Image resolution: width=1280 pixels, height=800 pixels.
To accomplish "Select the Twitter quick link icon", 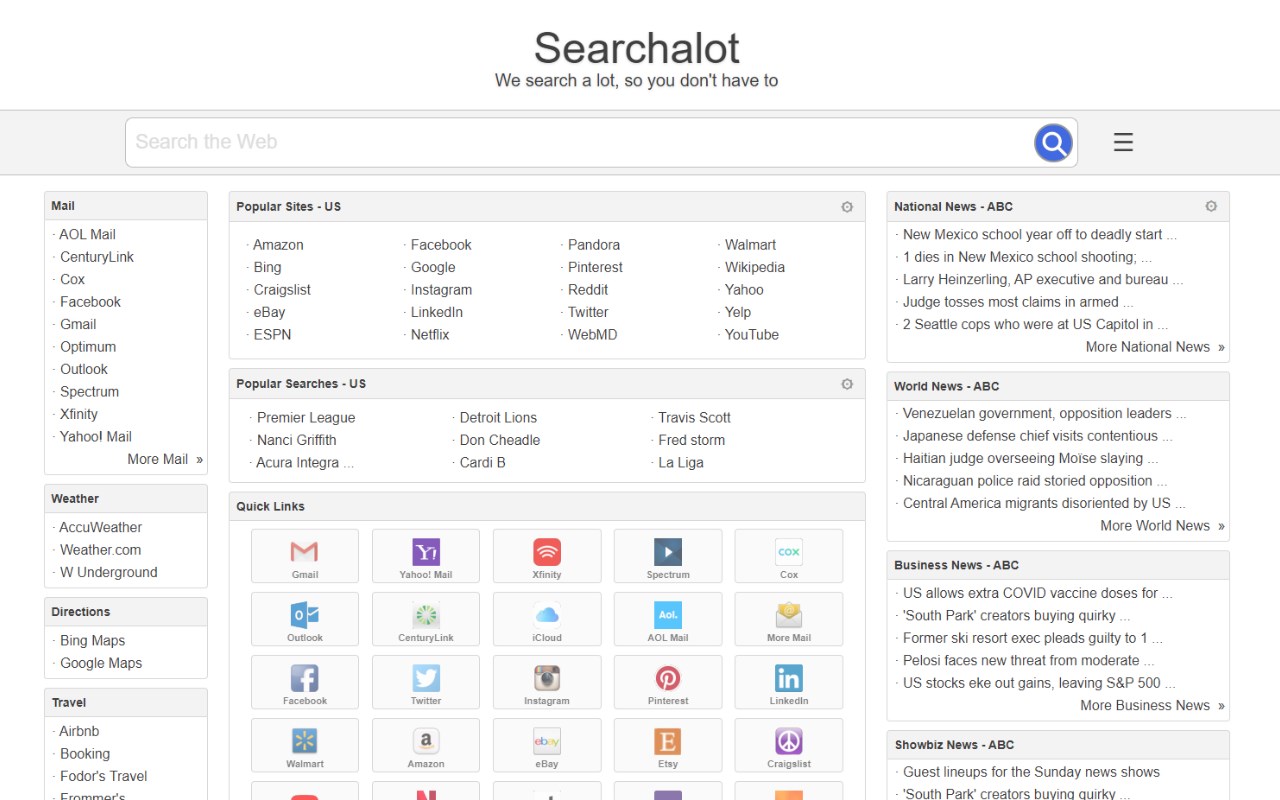I will (426, 681).
